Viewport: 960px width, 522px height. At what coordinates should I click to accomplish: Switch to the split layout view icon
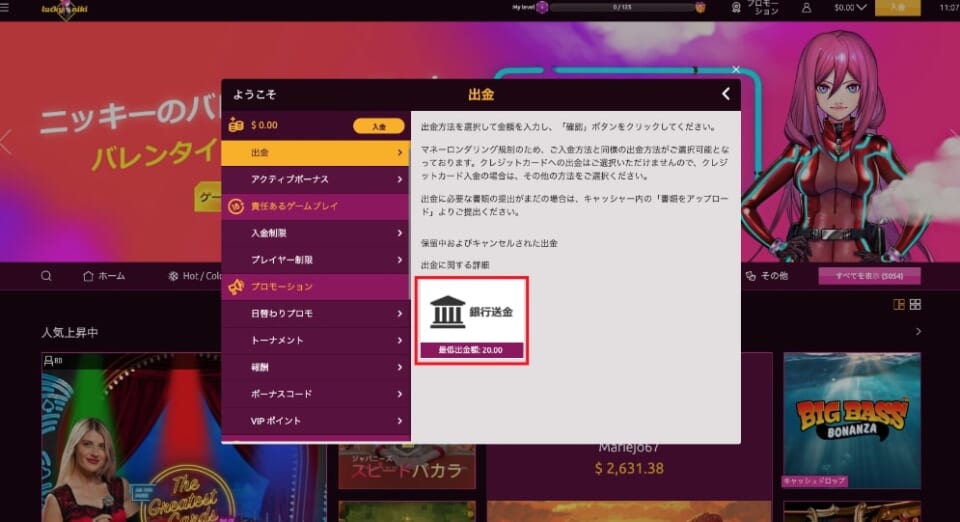(899, 304)
